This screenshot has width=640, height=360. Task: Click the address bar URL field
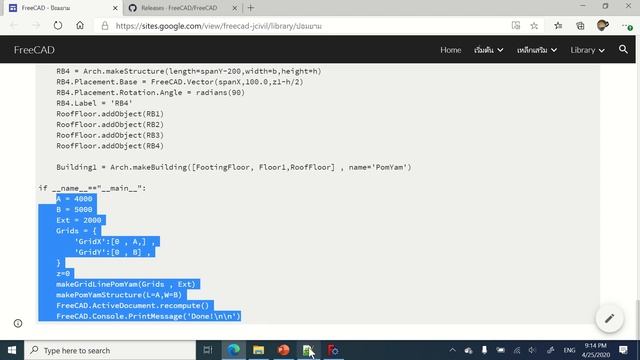pyautogui.click(x=302, y=26)
